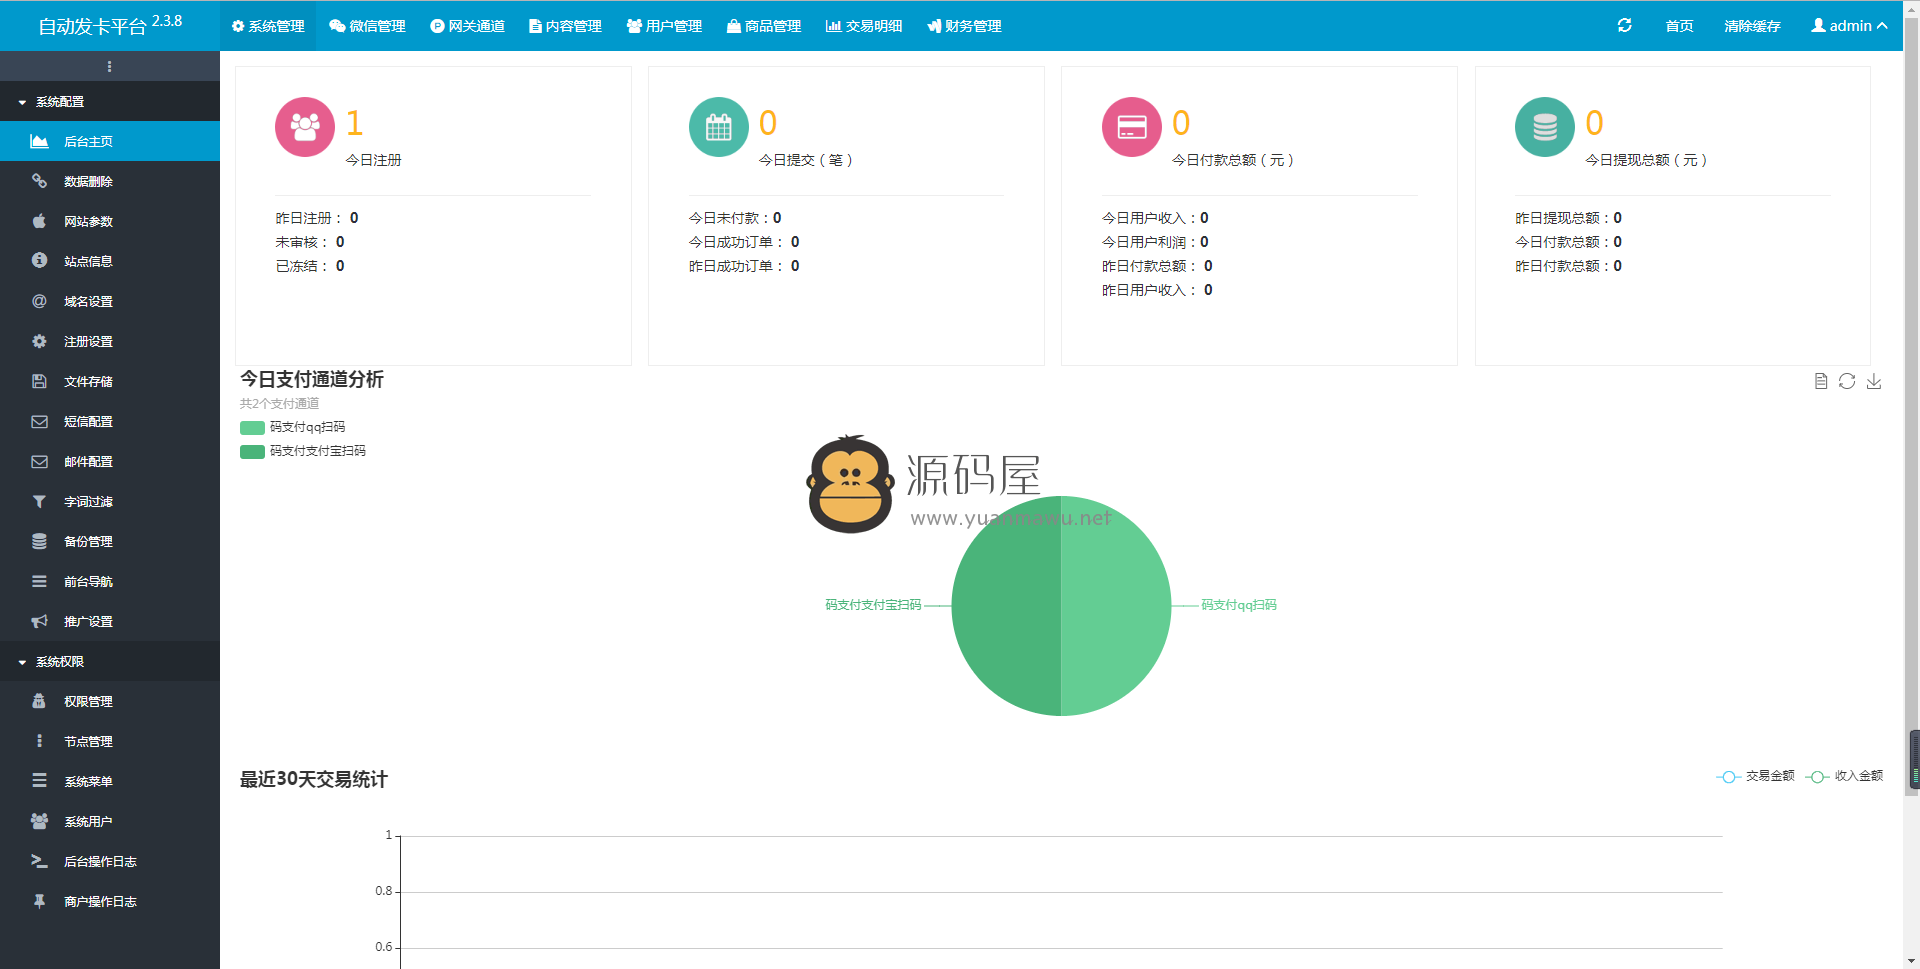Collapse the 系统配置 sidebar group
1920x969 pixels.
pos(110,101)
